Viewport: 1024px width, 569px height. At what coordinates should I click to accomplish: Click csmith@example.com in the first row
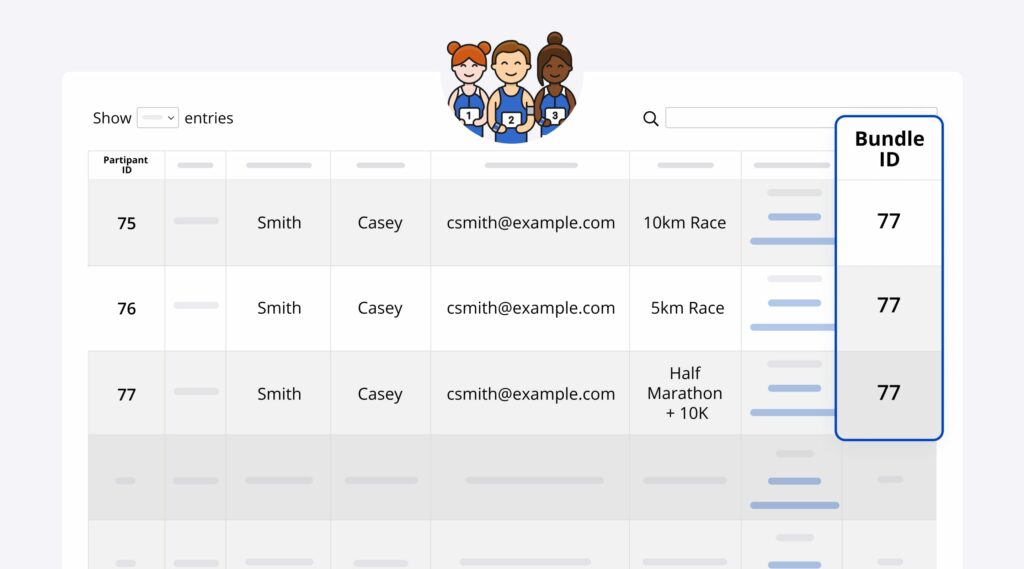[x=530, y=223]
